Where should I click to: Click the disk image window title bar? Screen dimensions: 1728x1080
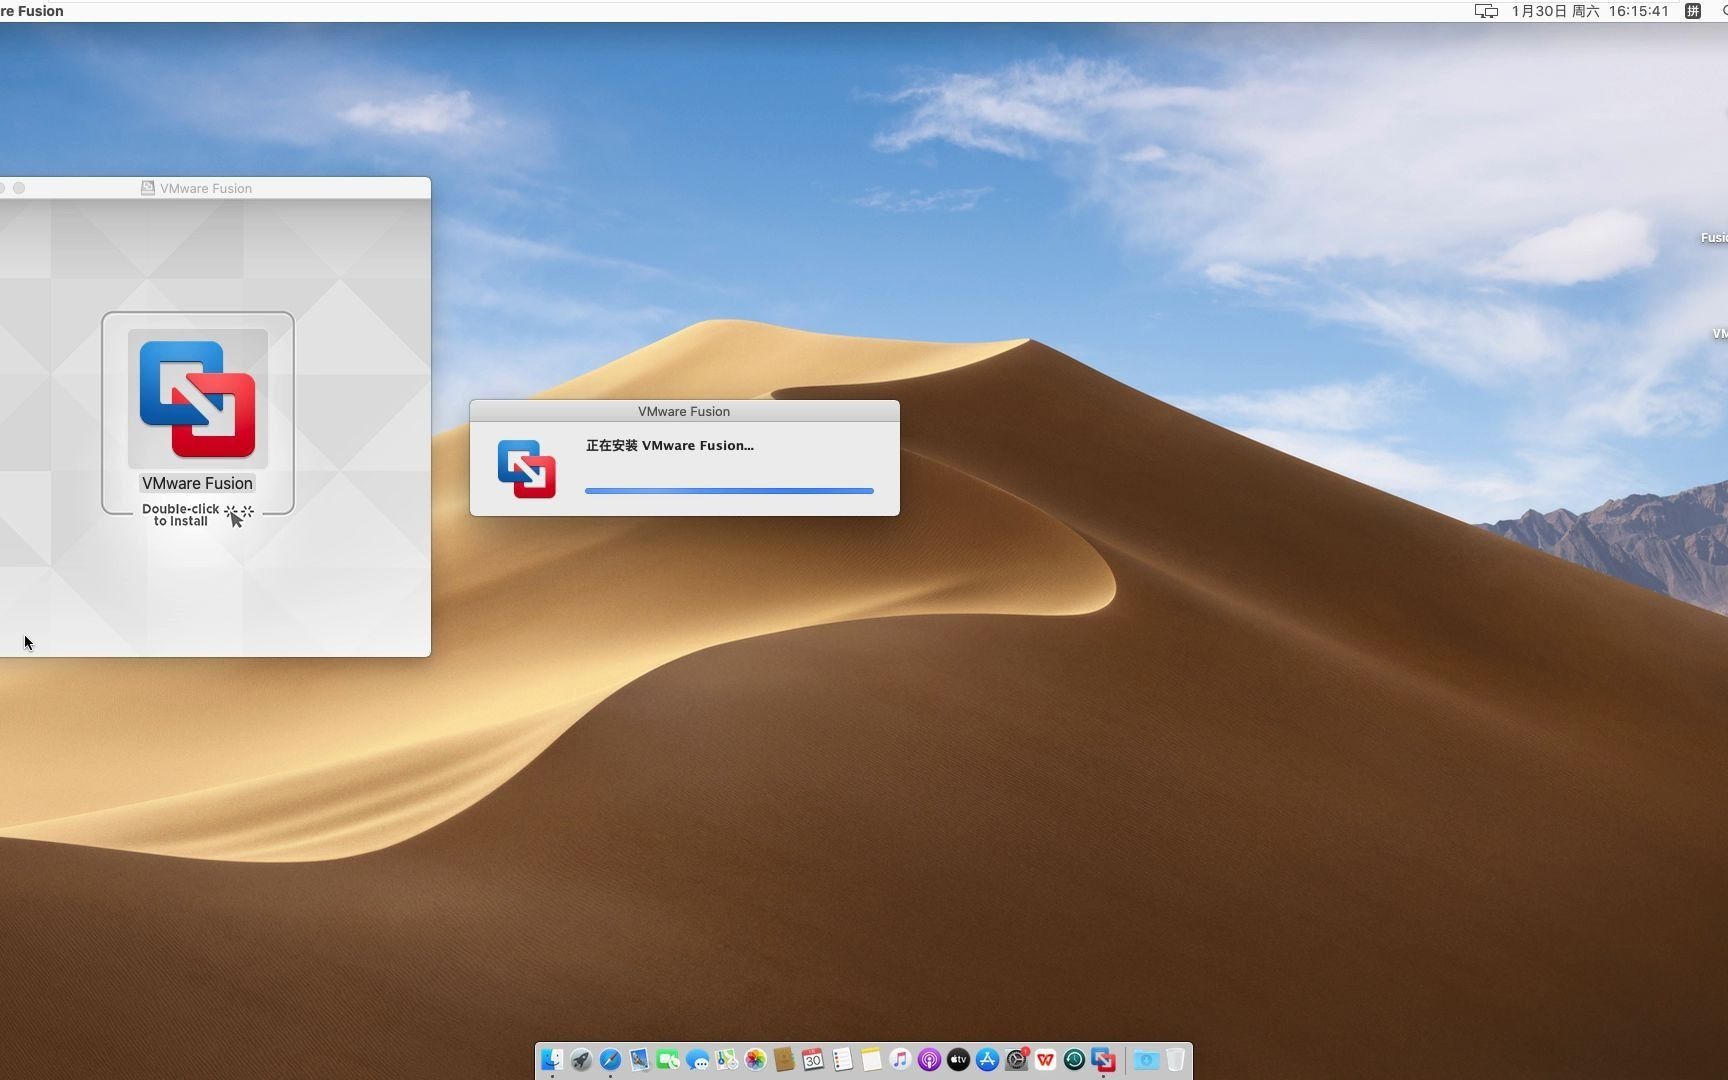215,188
